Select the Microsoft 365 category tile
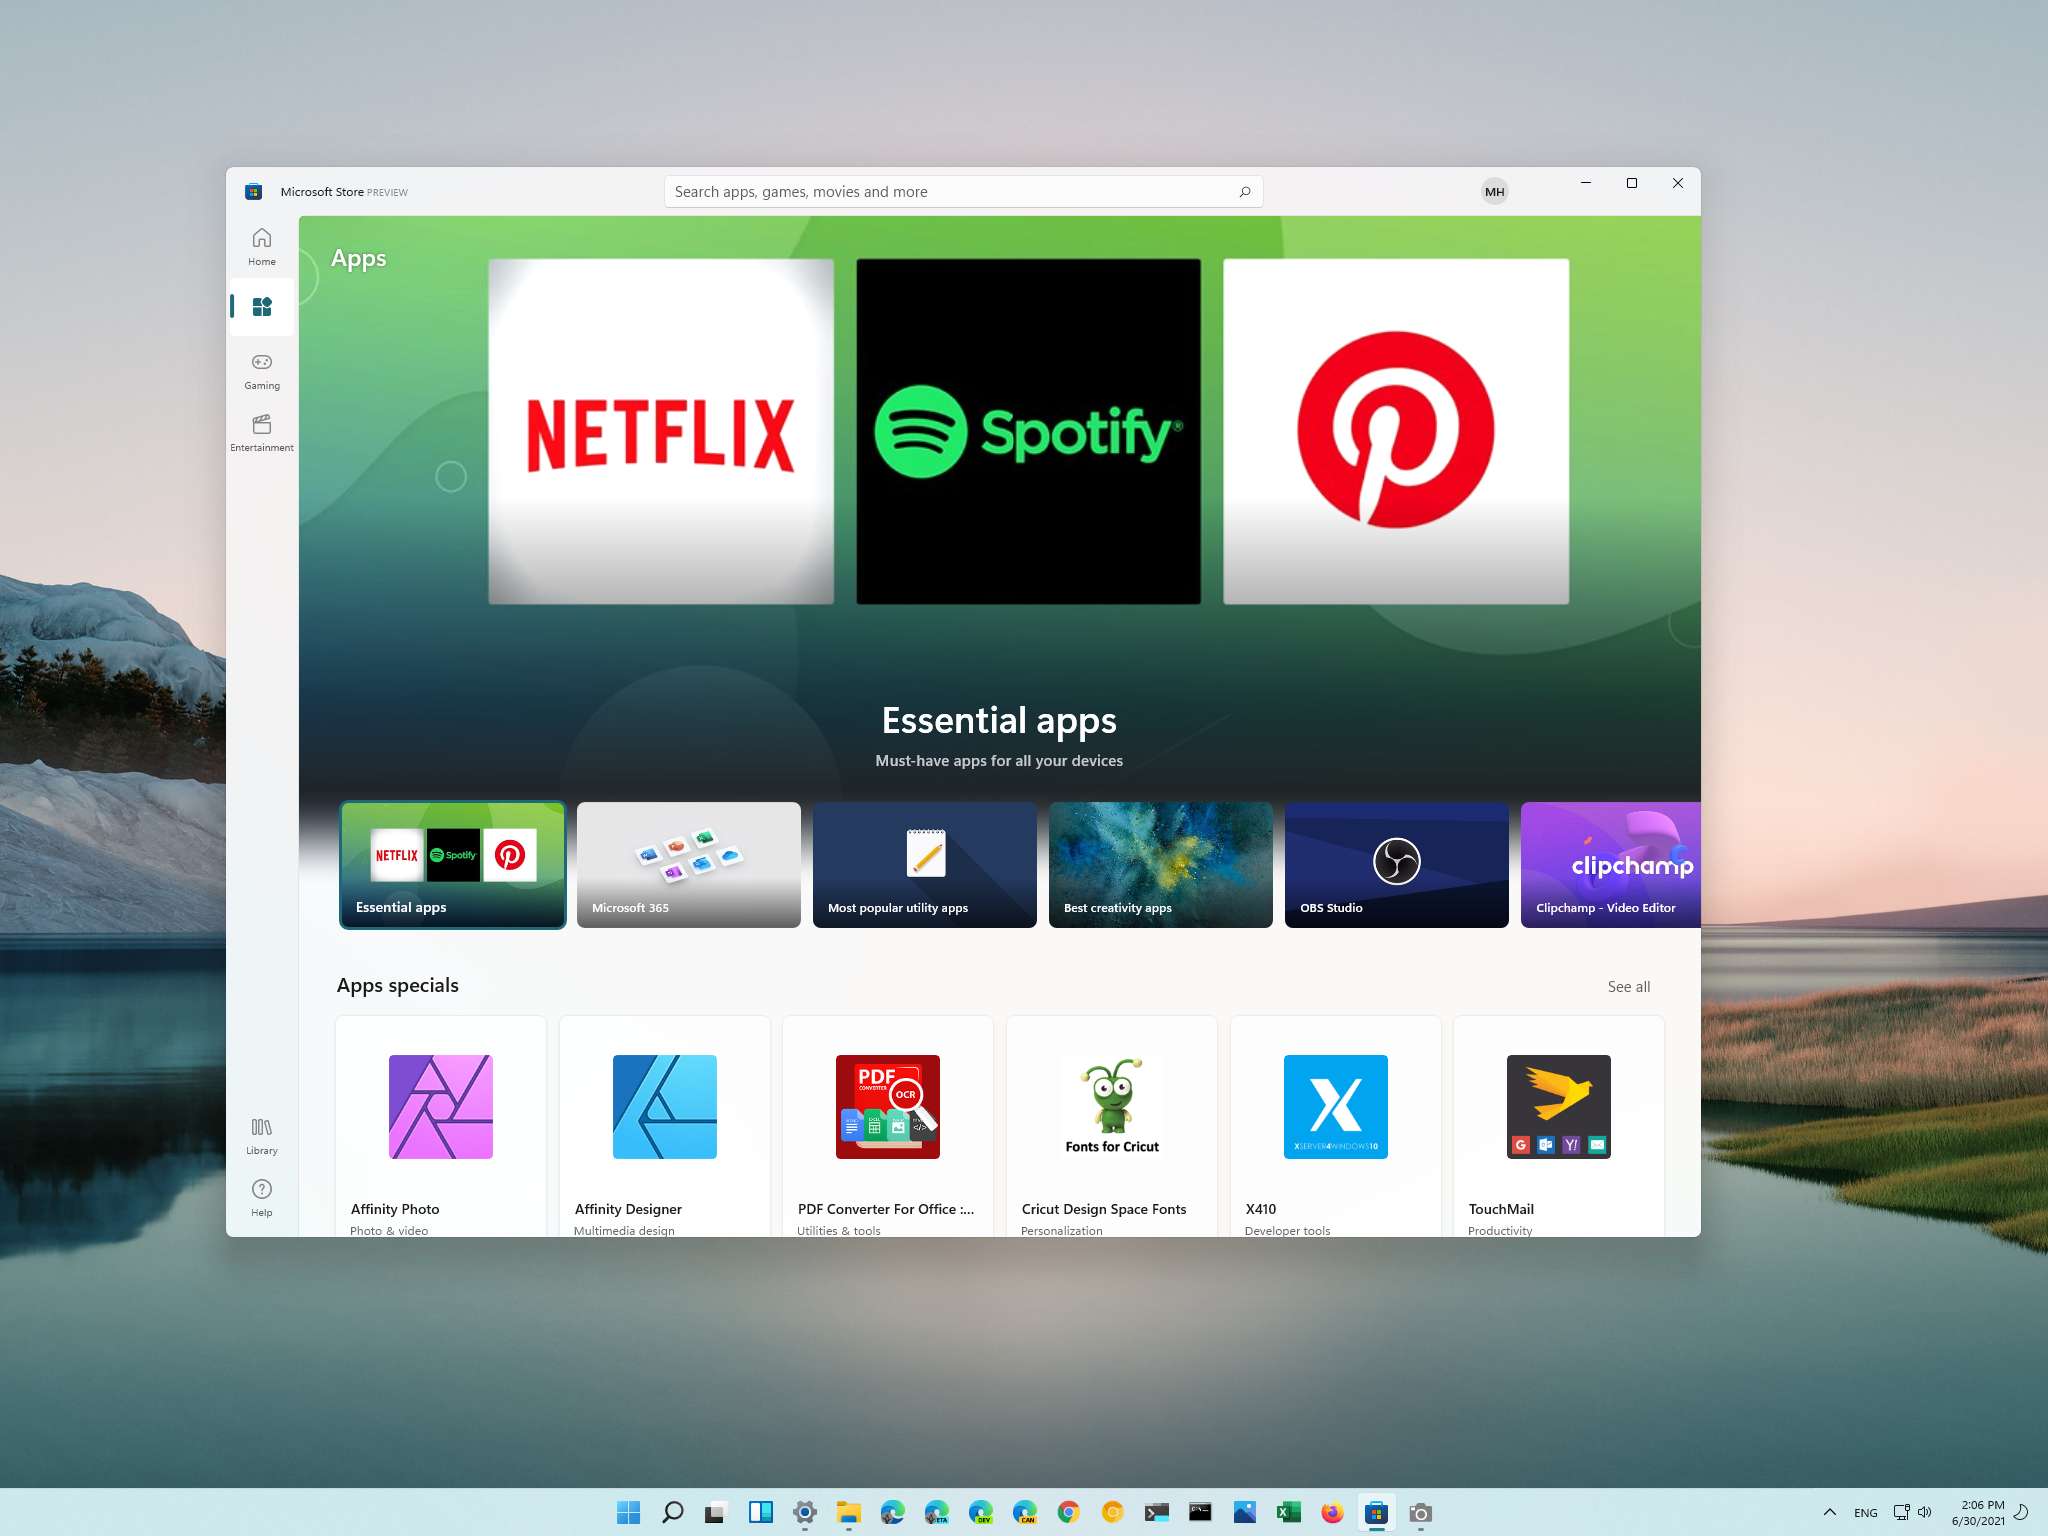Viewport: 2048px width, 1536px height. coord(689,863)
